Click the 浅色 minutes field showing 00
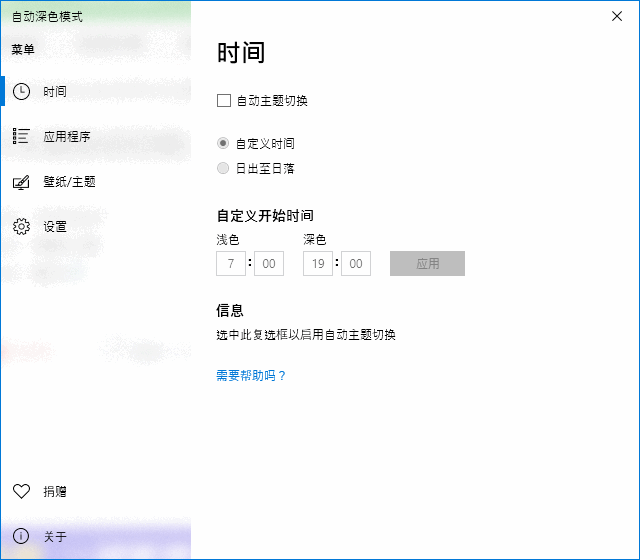 pos(269,264)
